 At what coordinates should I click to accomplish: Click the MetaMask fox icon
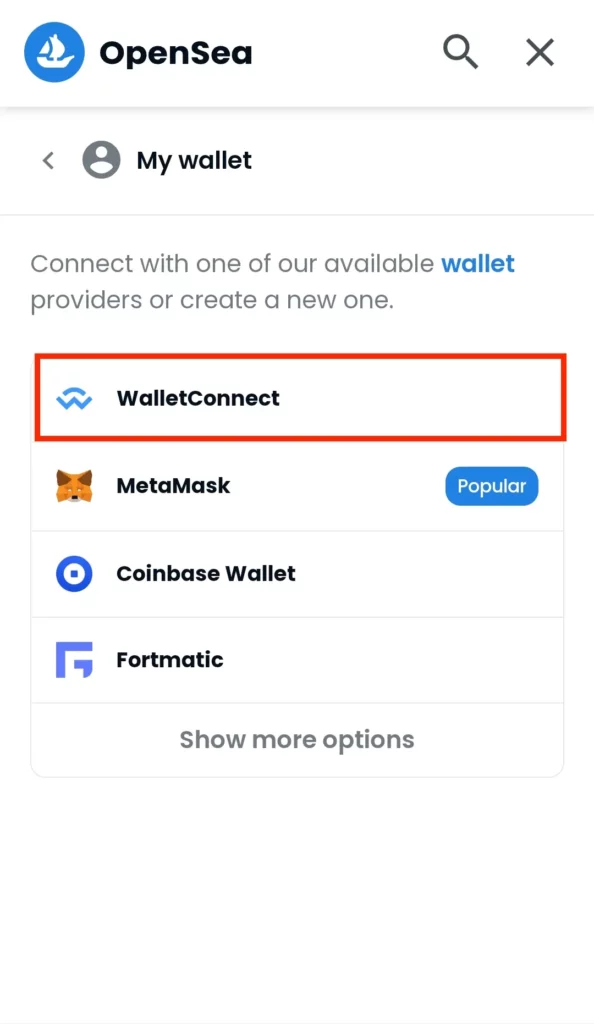click(74, 486)
